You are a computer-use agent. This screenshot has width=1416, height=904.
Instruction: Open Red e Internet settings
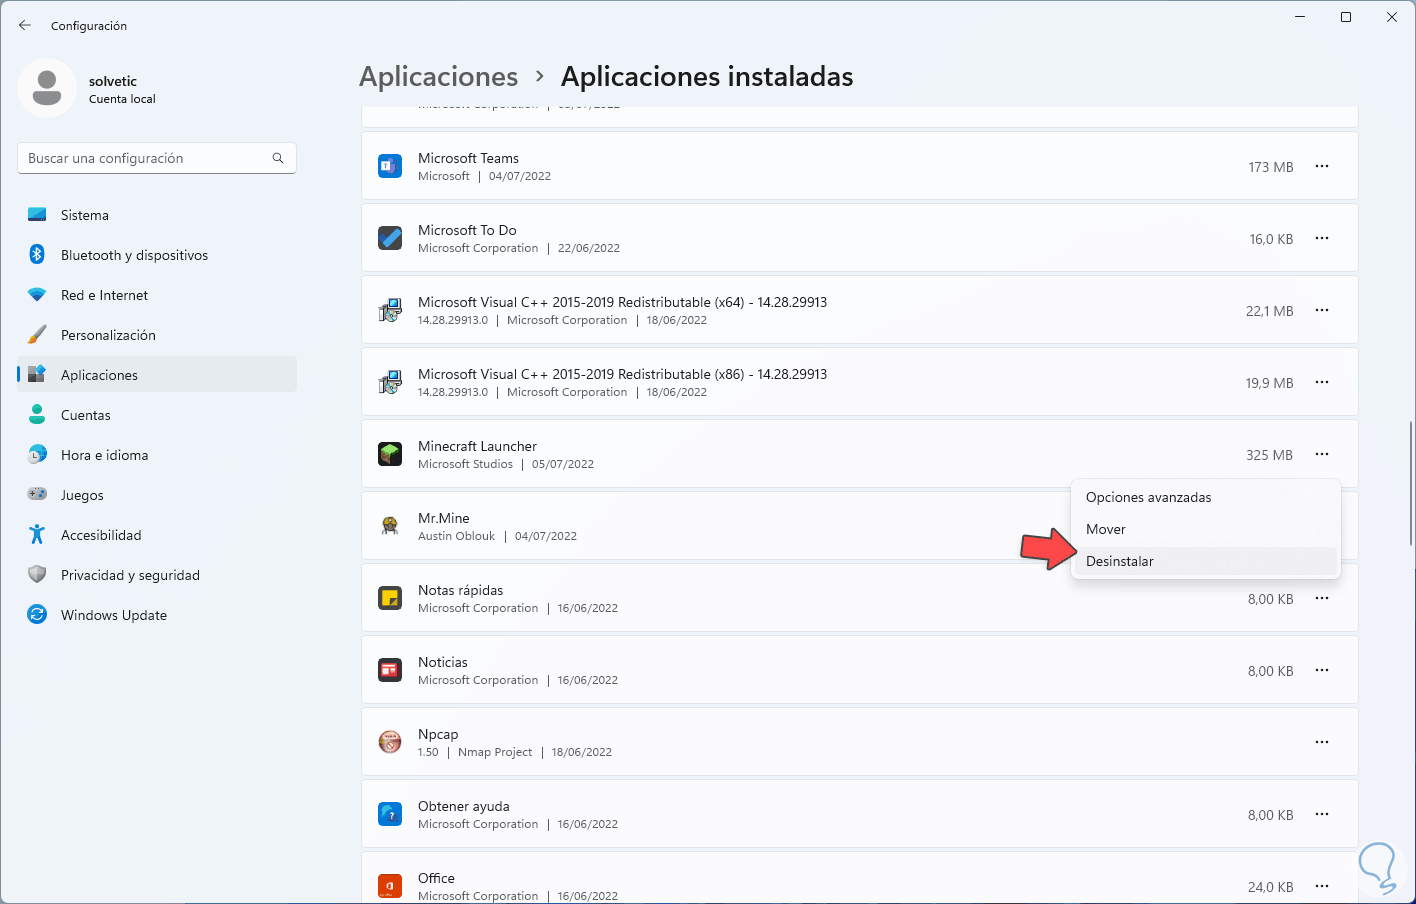tap(157, 295)
